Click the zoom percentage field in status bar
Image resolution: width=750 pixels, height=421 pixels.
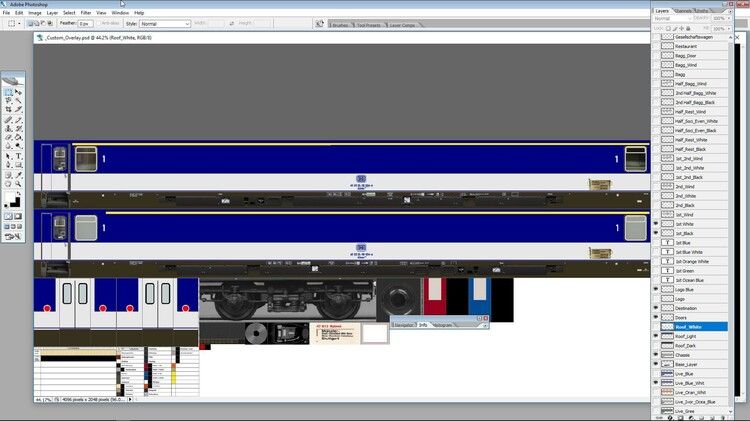43,399
